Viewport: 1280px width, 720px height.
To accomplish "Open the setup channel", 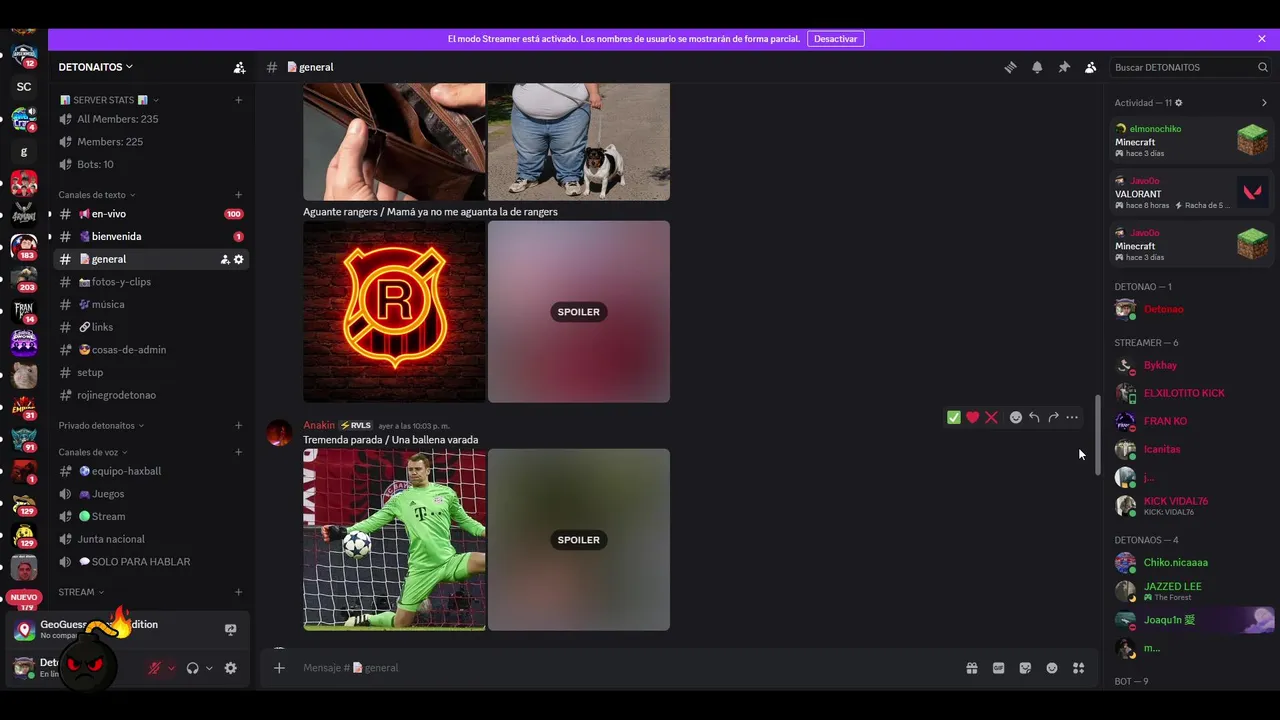I will 150,372.
